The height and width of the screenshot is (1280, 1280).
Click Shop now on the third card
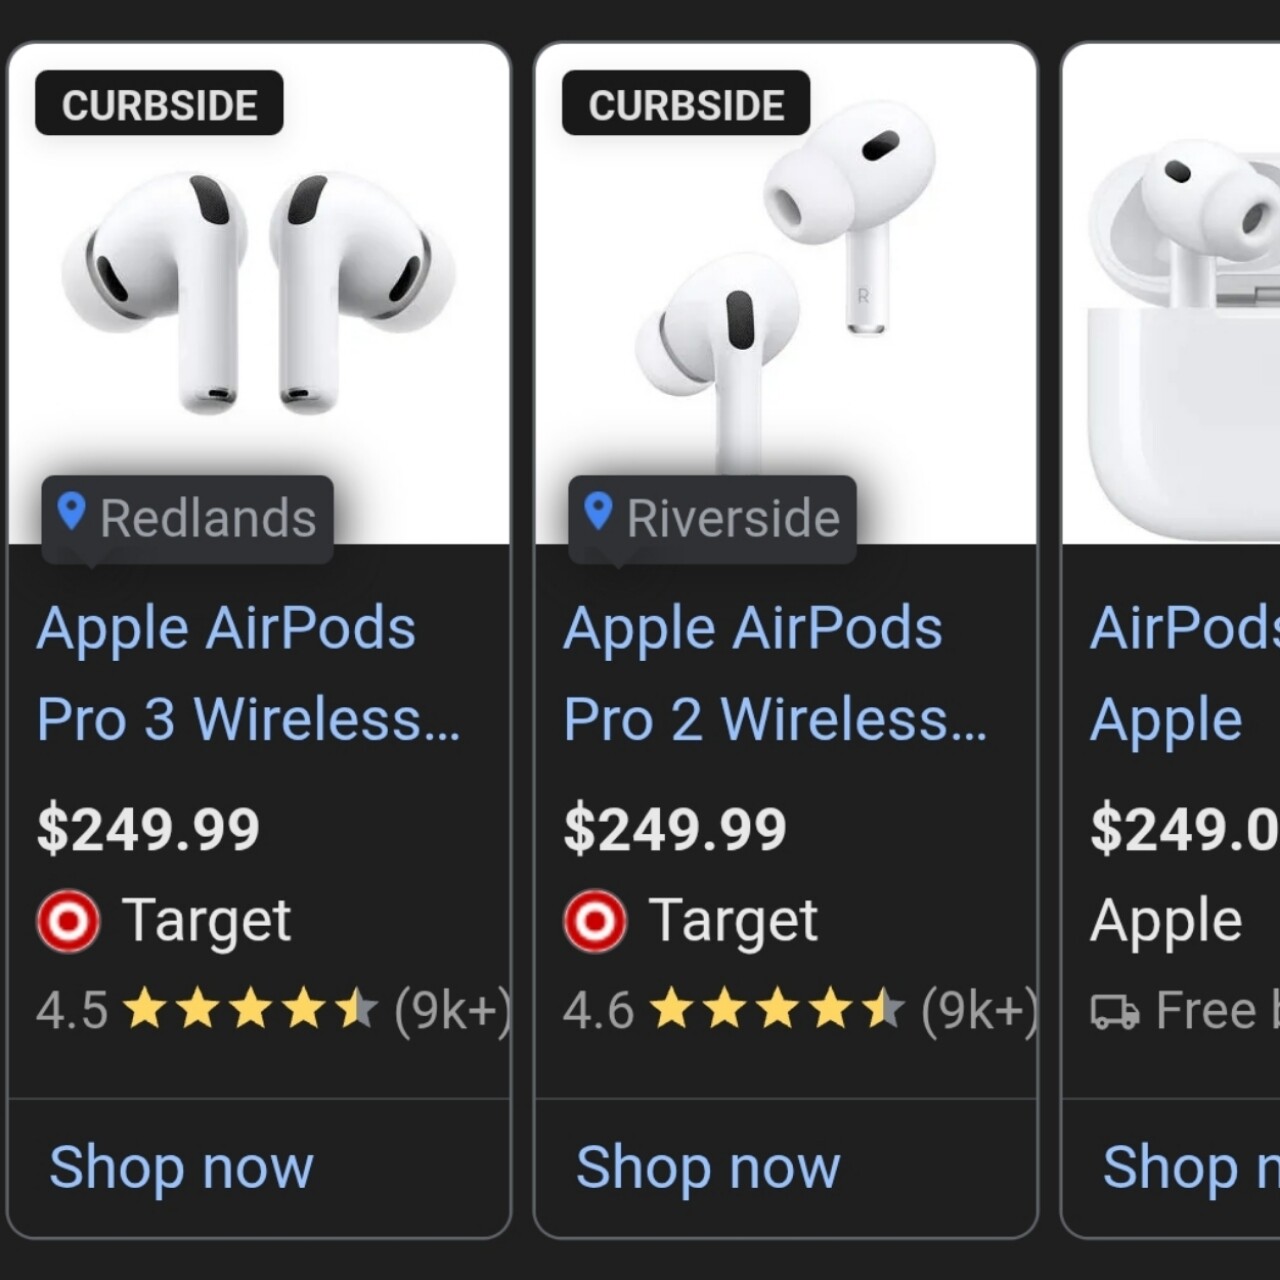[1190, 1167]
